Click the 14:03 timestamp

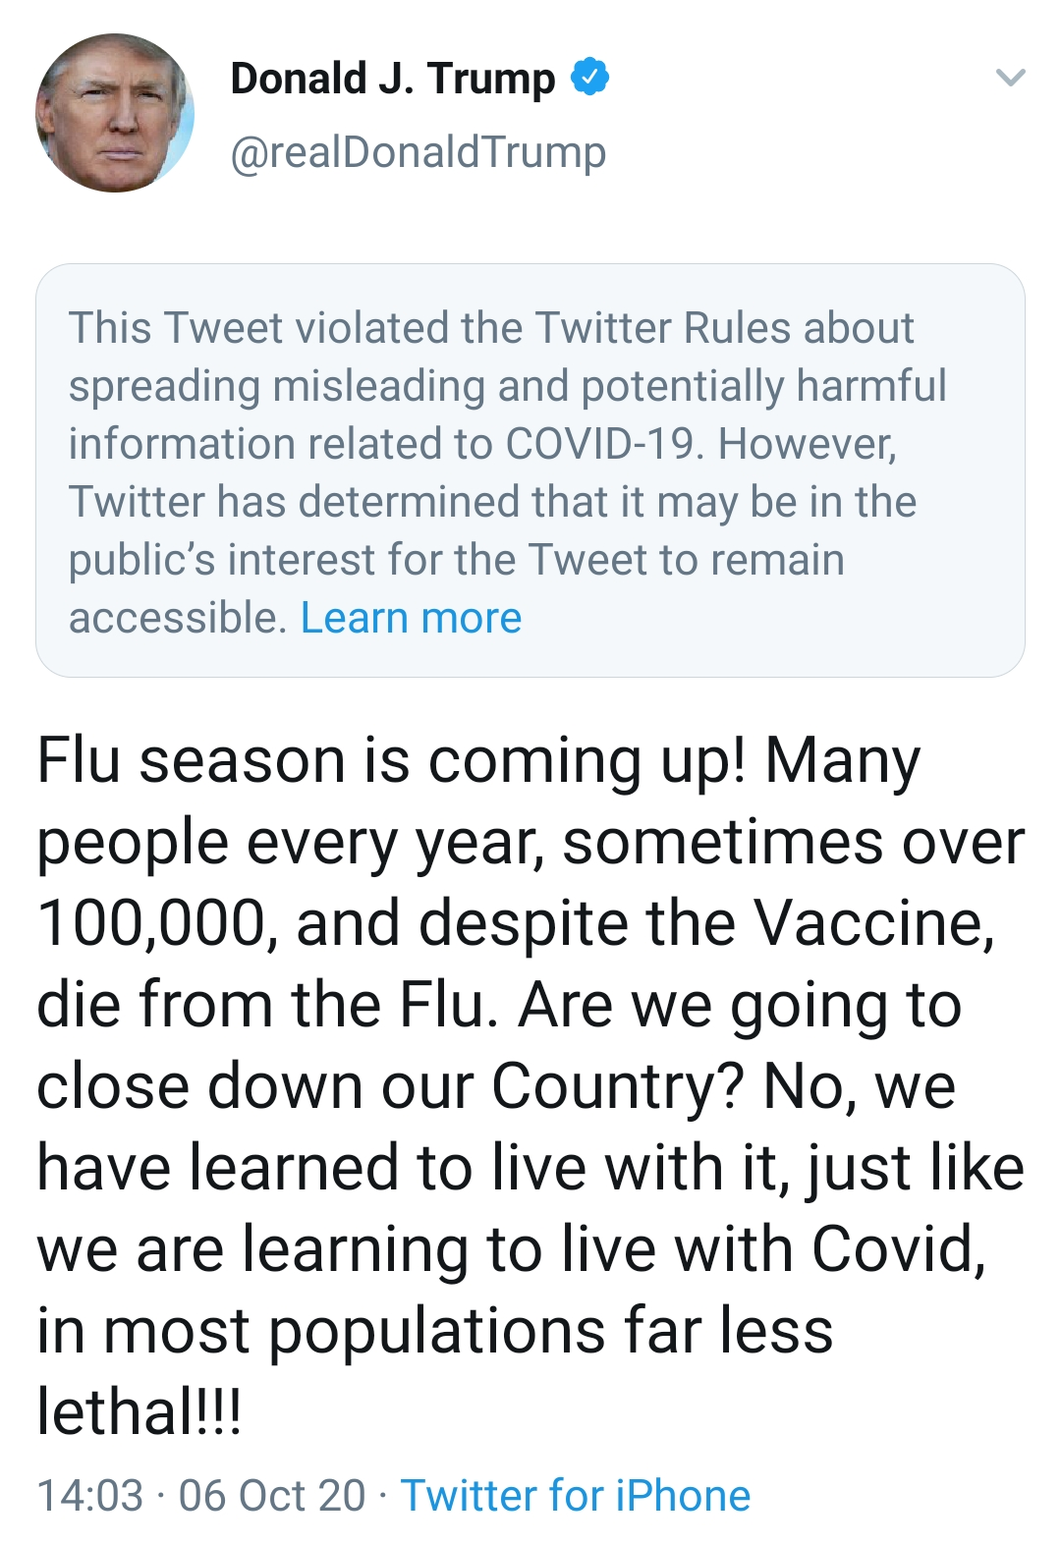click(90, 1496)
